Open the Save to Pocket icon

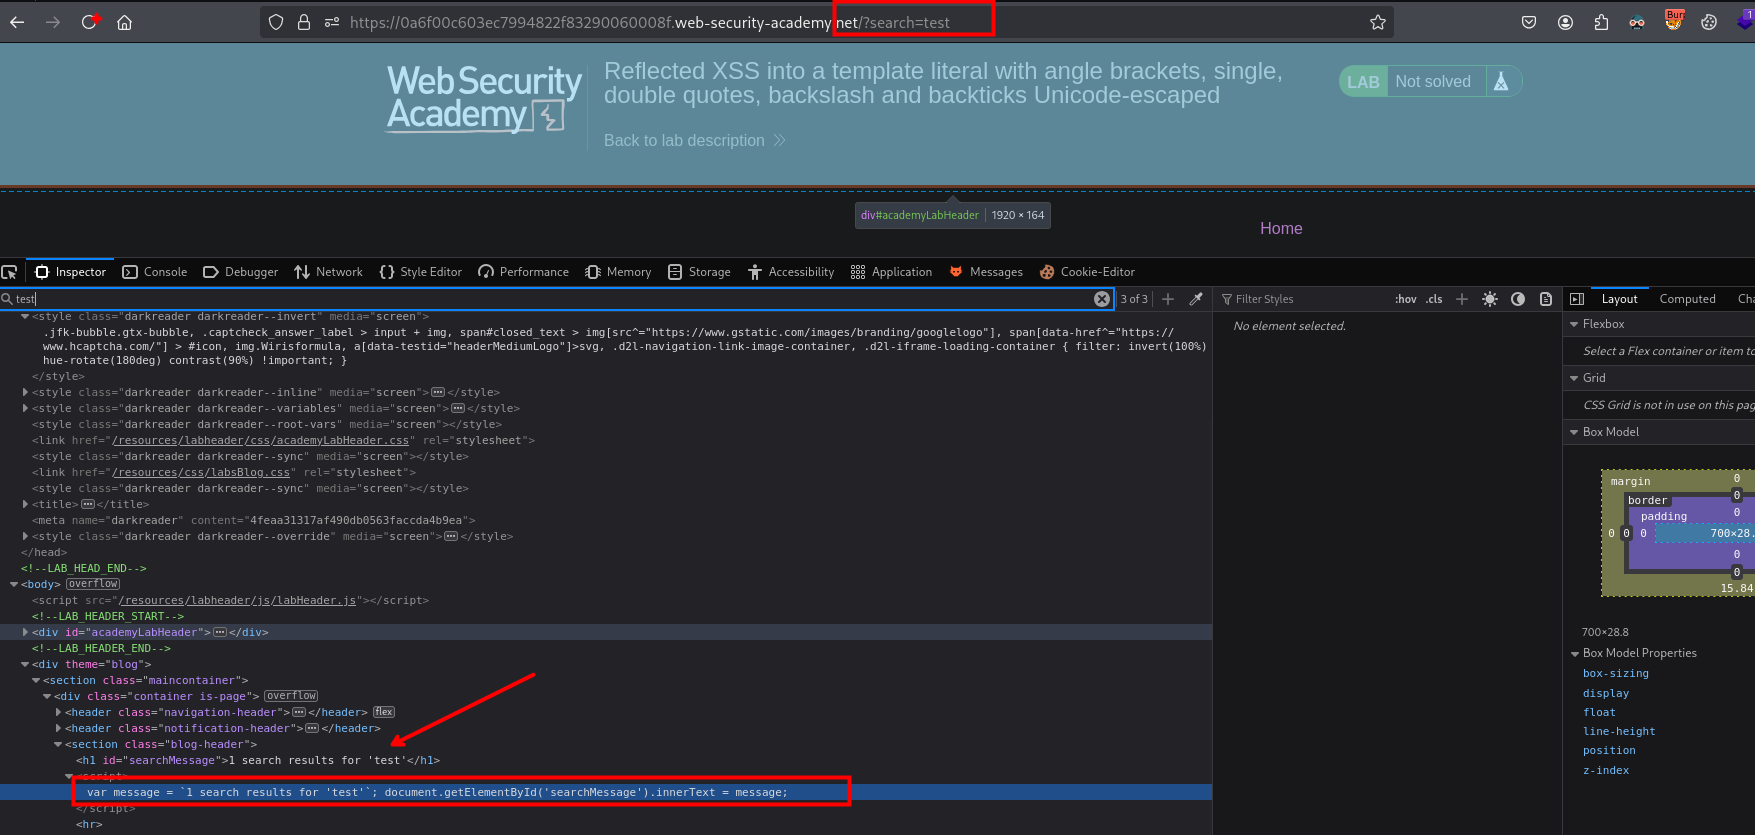(1529, 22)
